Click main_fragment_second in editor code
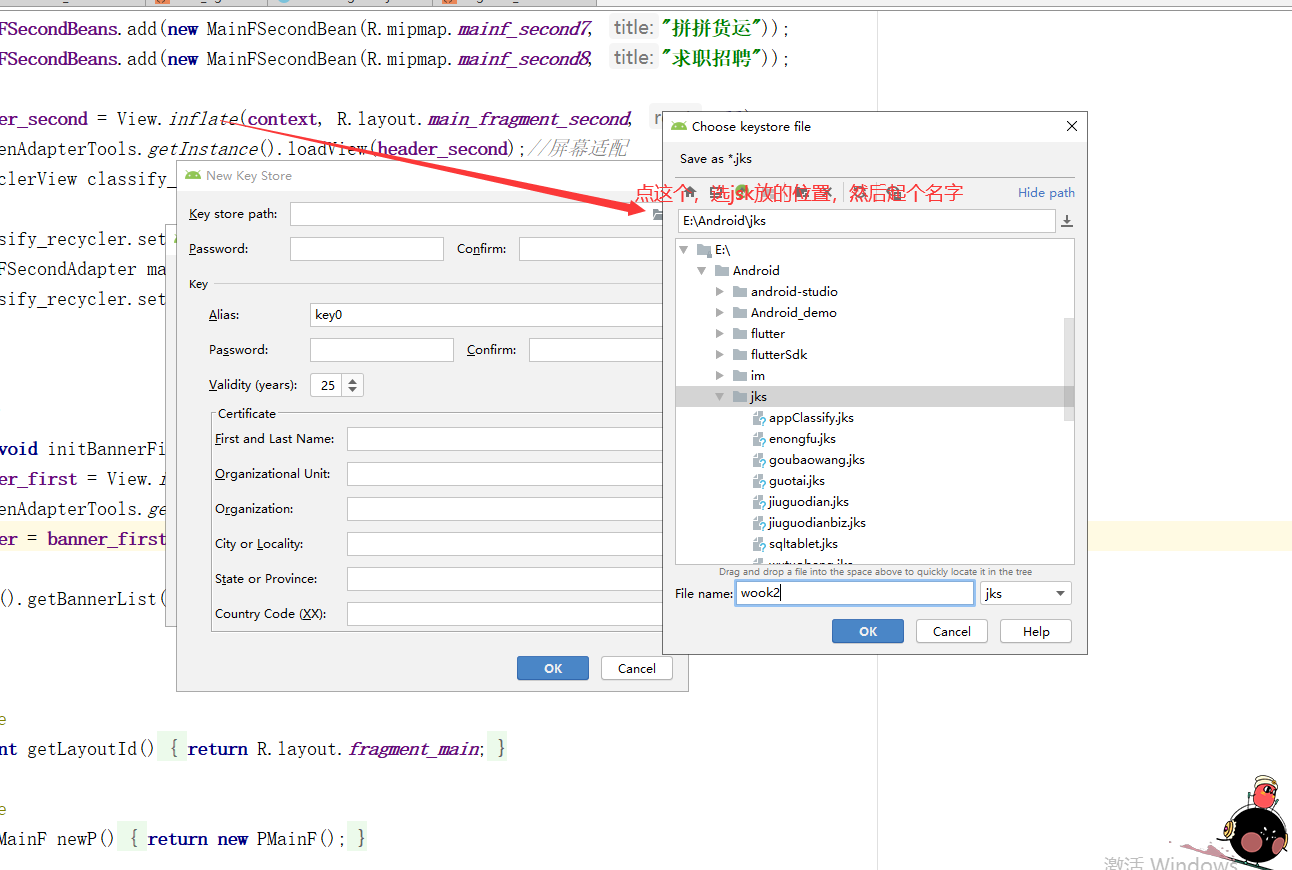 pyautogui.click(x=529, y=119)
